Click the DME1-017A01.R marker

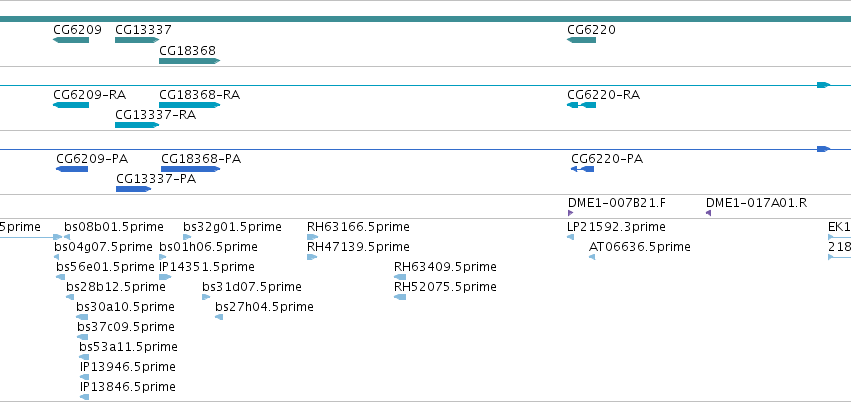pos(708,213)
